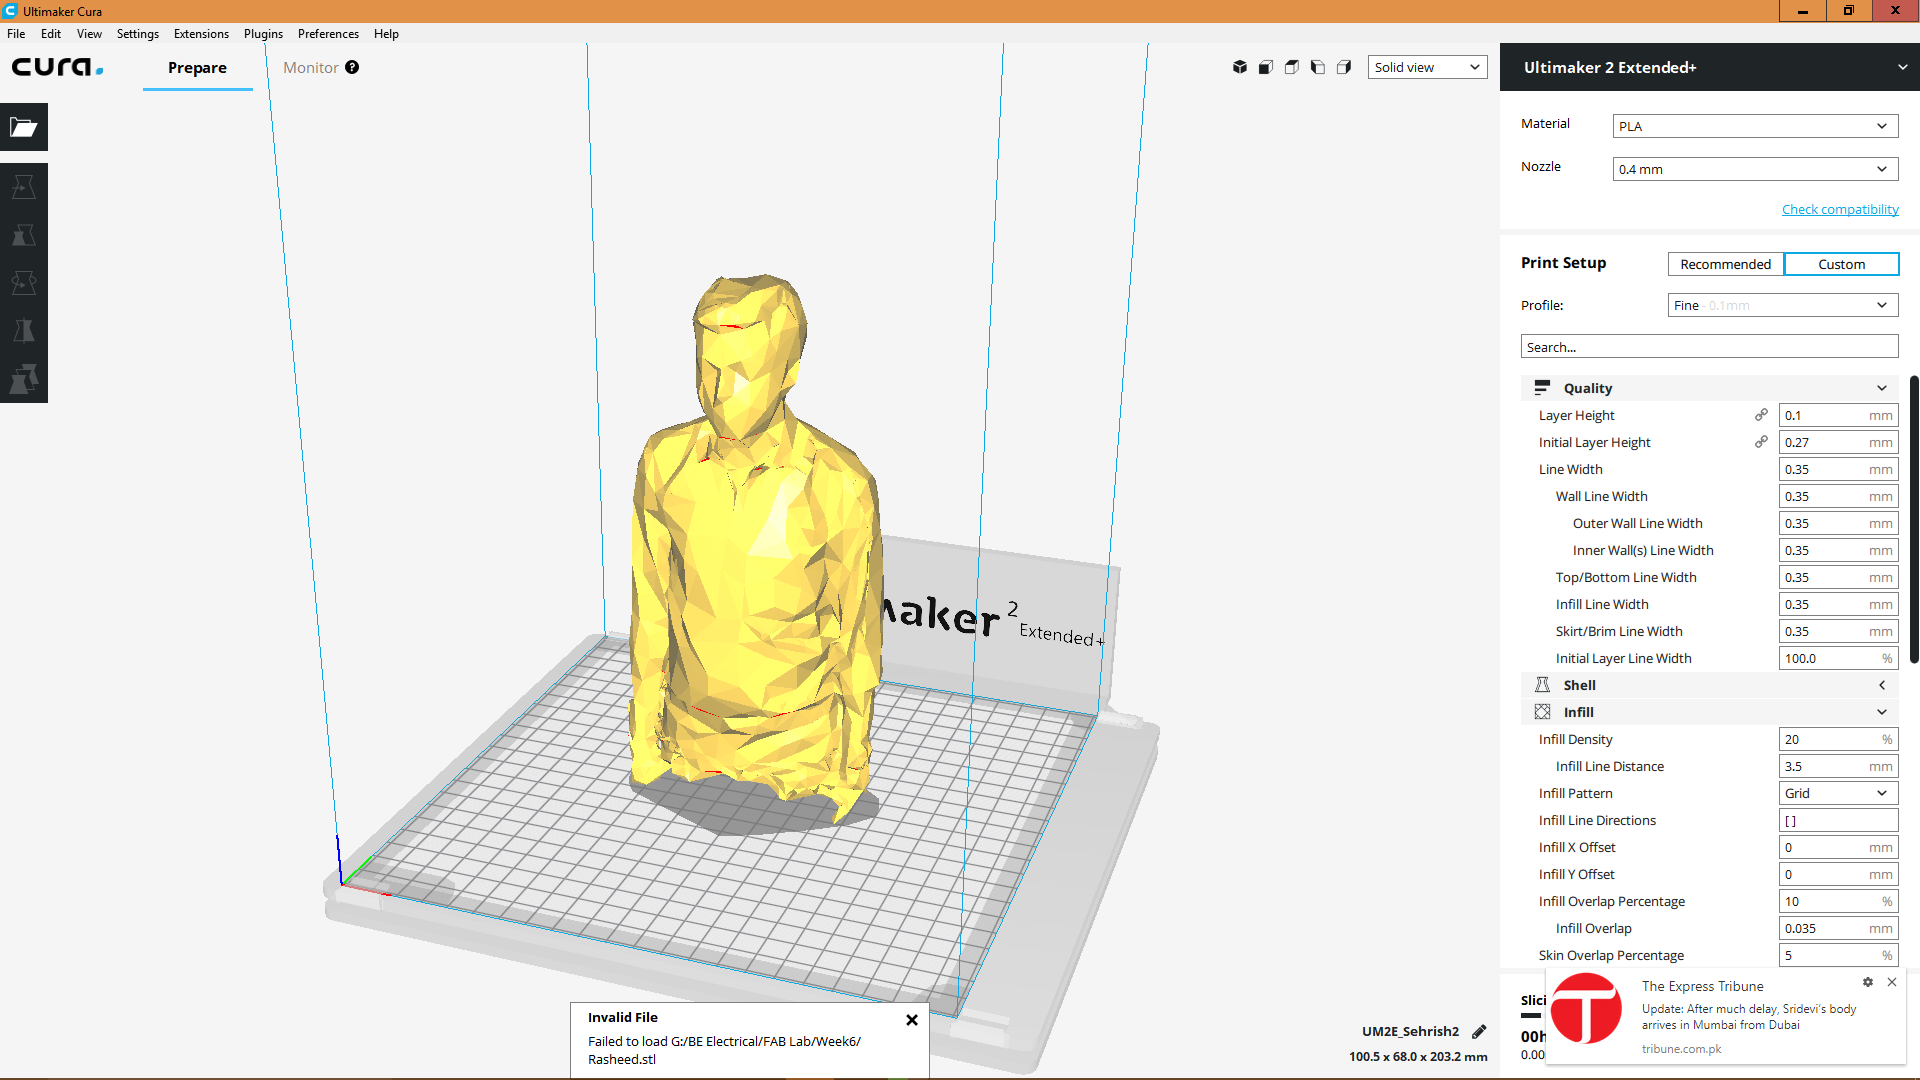Select the Move tool in sidebar
The height and width of the screenshot is (1080, 1920).
click(x=23, y=187)
